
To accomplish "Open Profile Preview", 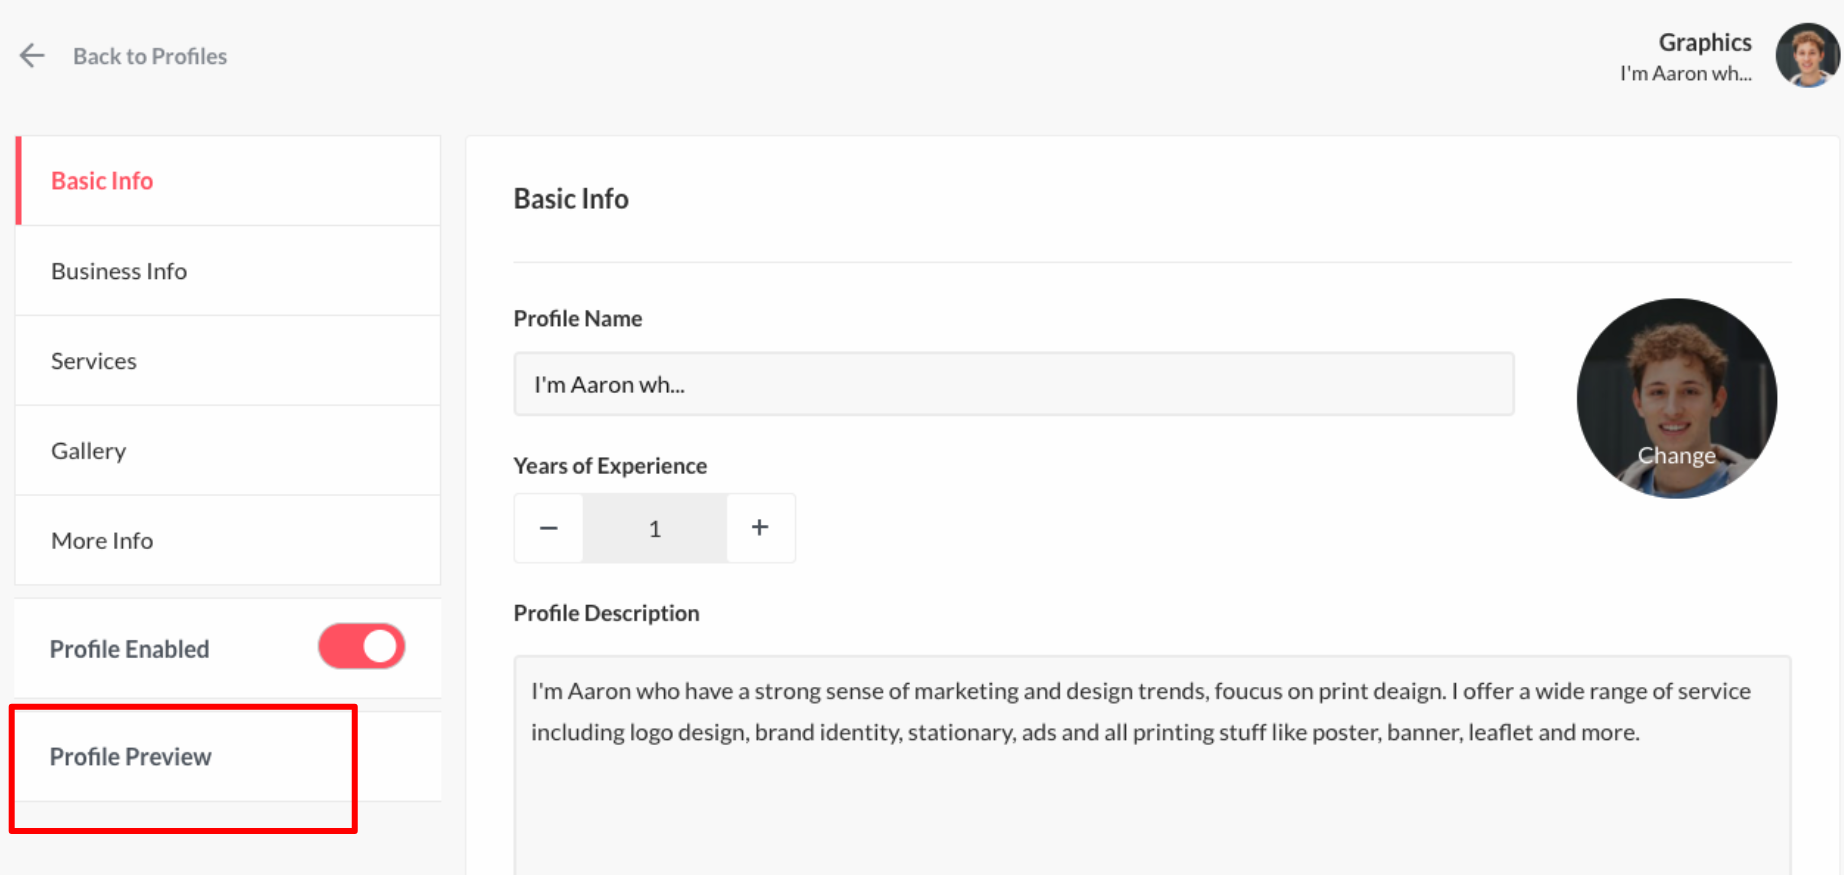I will [228, 757].
